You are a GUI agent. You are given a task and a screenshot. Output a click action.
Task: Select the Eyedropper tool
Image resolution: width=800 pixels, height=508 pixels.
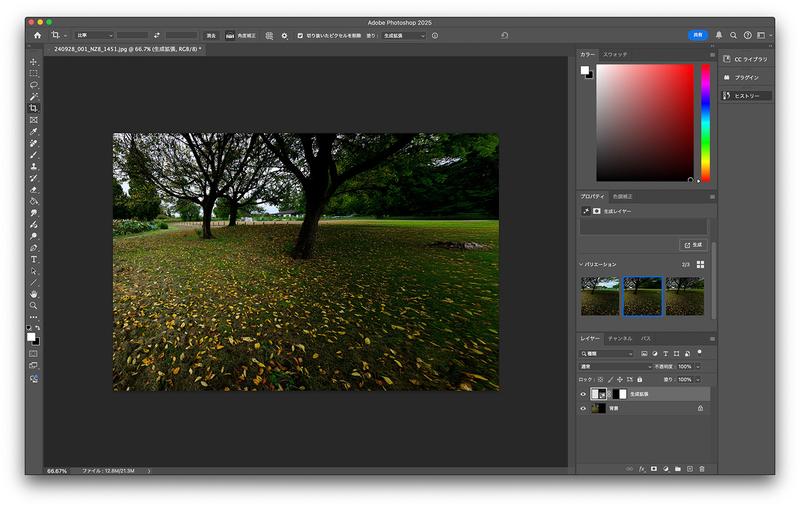point(33,131)
